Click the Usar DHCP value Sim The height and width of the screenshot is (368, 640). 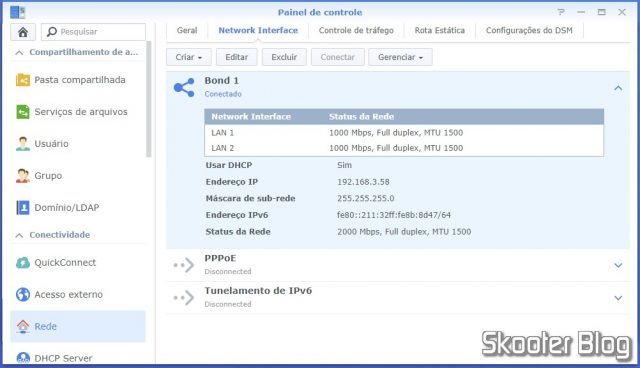[344, 165]
